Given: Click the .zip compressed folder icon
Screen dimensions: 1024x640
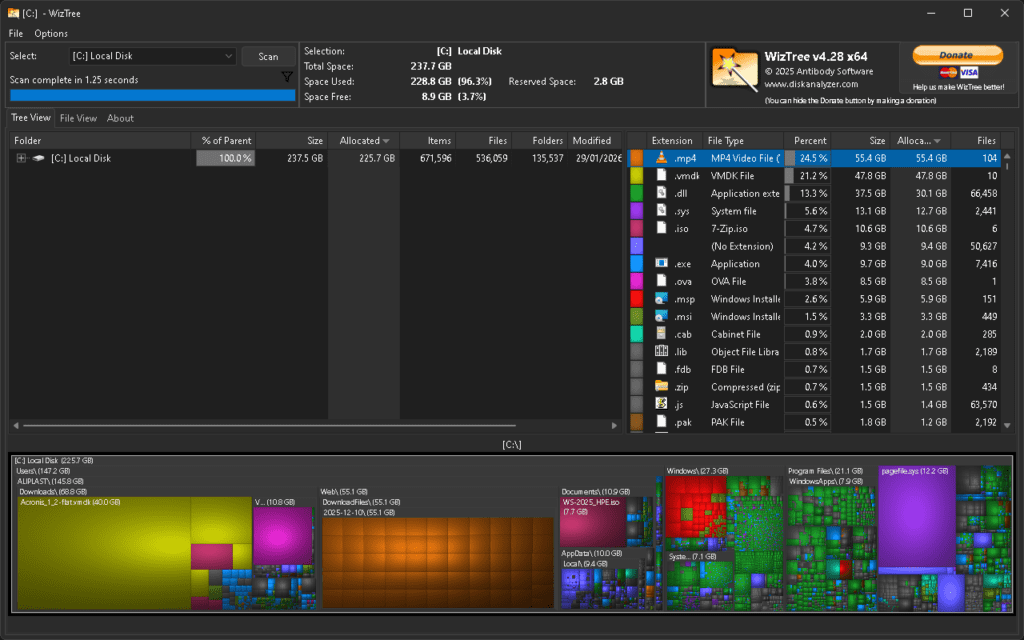Looking at the screenshot, I should click(661, 387).
